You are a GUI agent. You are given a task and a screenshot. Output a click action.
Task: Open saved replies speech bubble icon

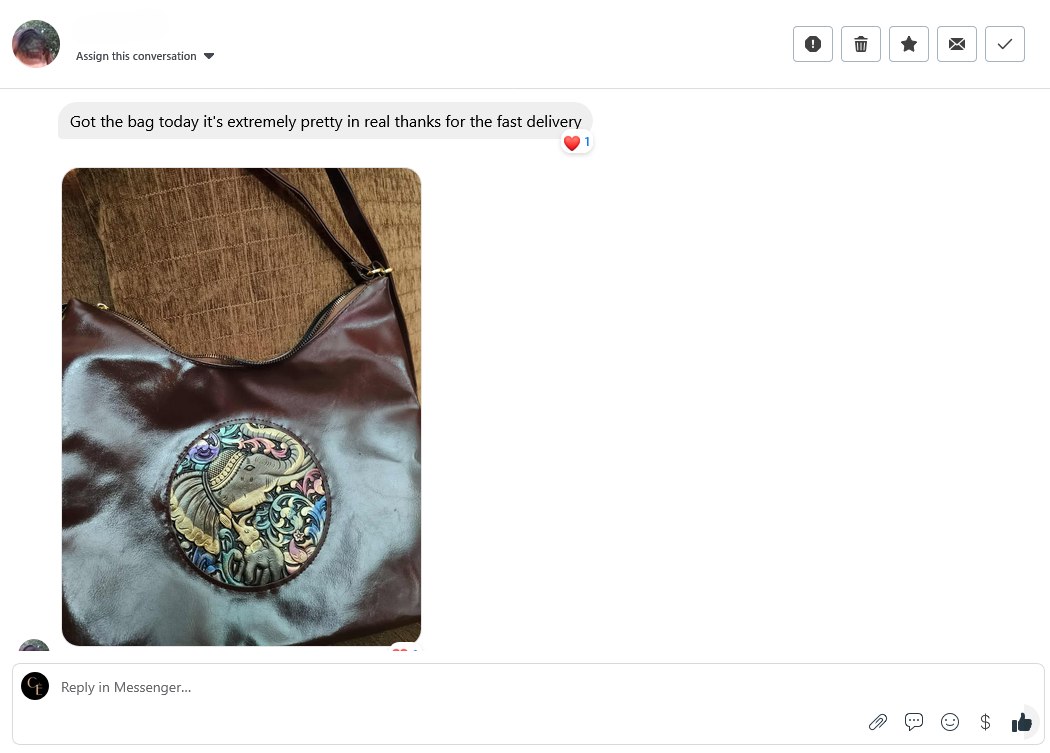point(914,722)
